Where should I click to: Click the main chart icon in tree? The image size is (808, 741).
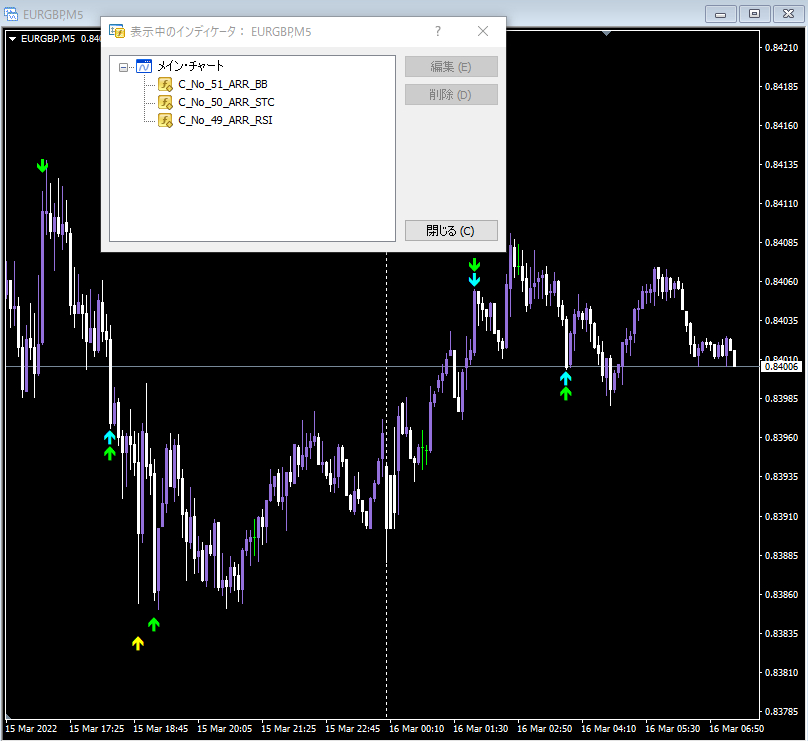[144, 66]
